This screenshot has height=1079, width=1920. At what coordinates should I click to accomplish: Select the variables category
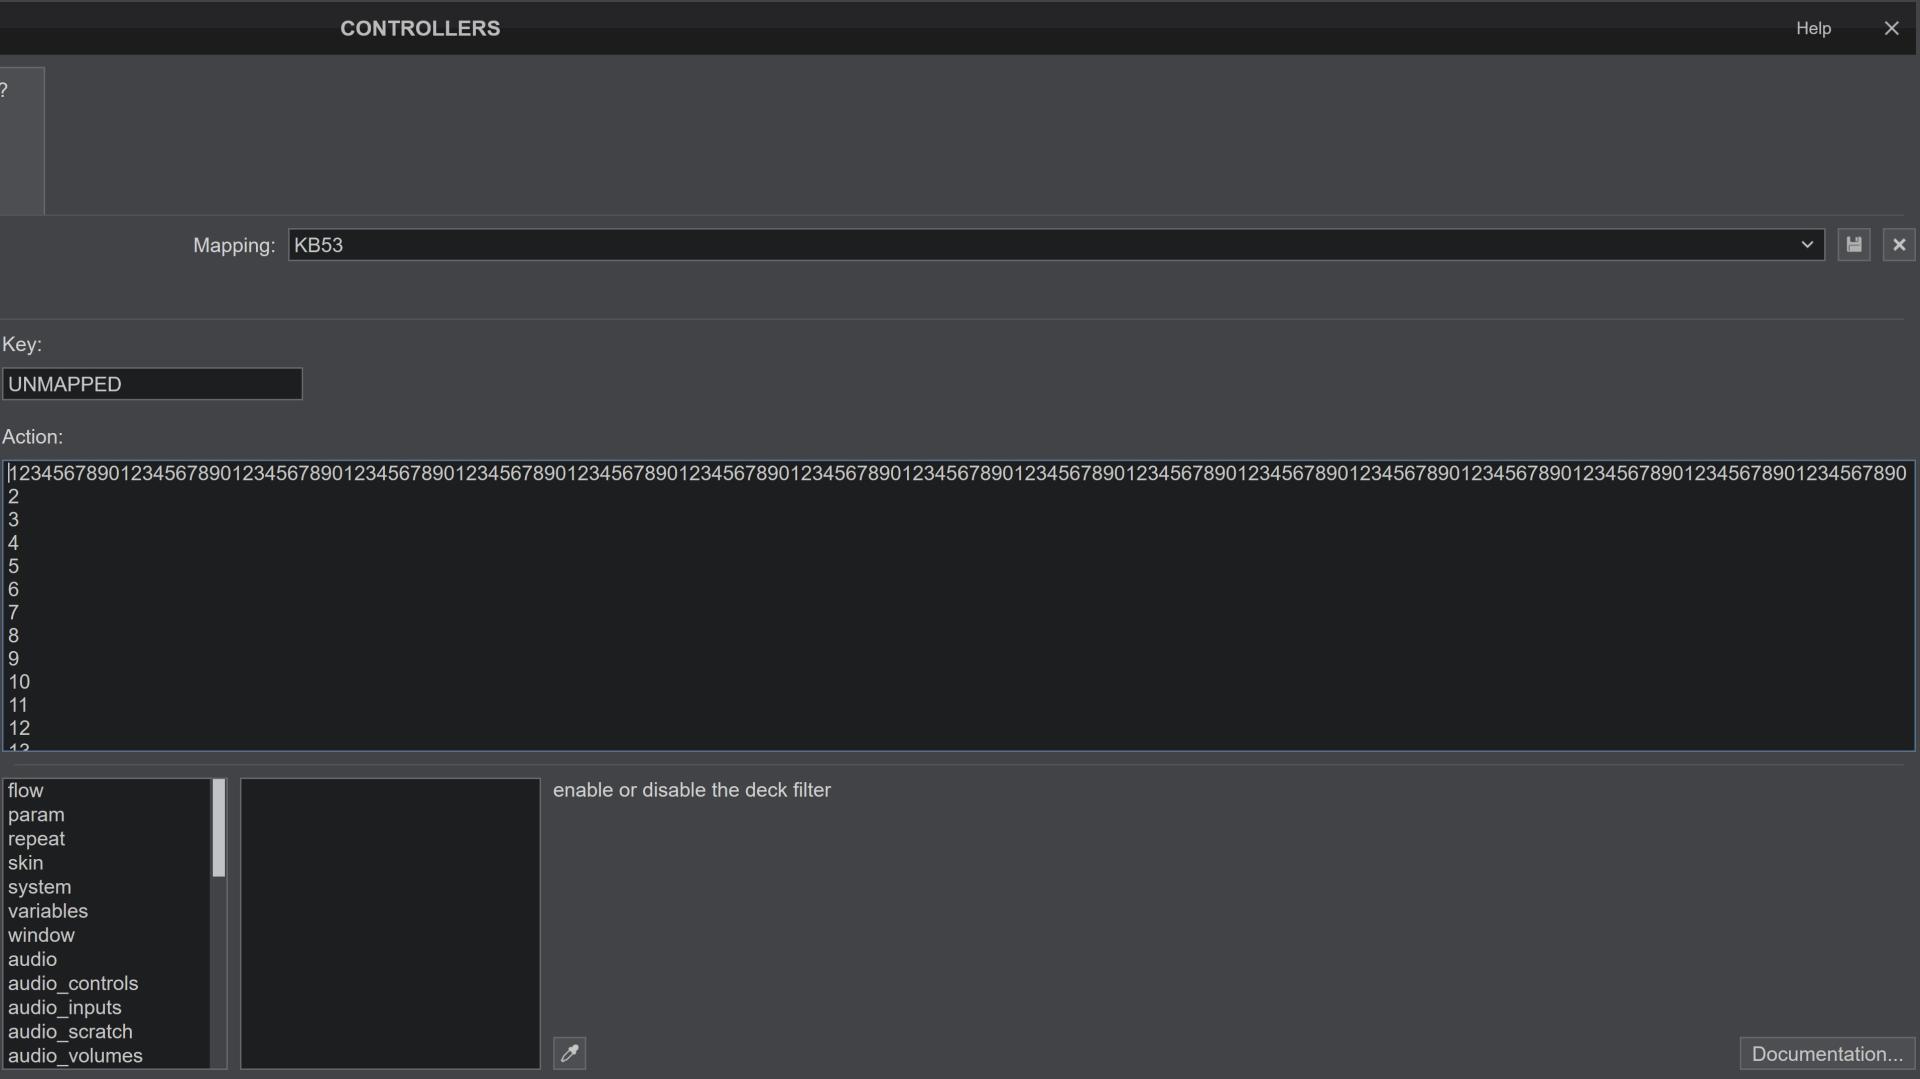pos(48,911)
